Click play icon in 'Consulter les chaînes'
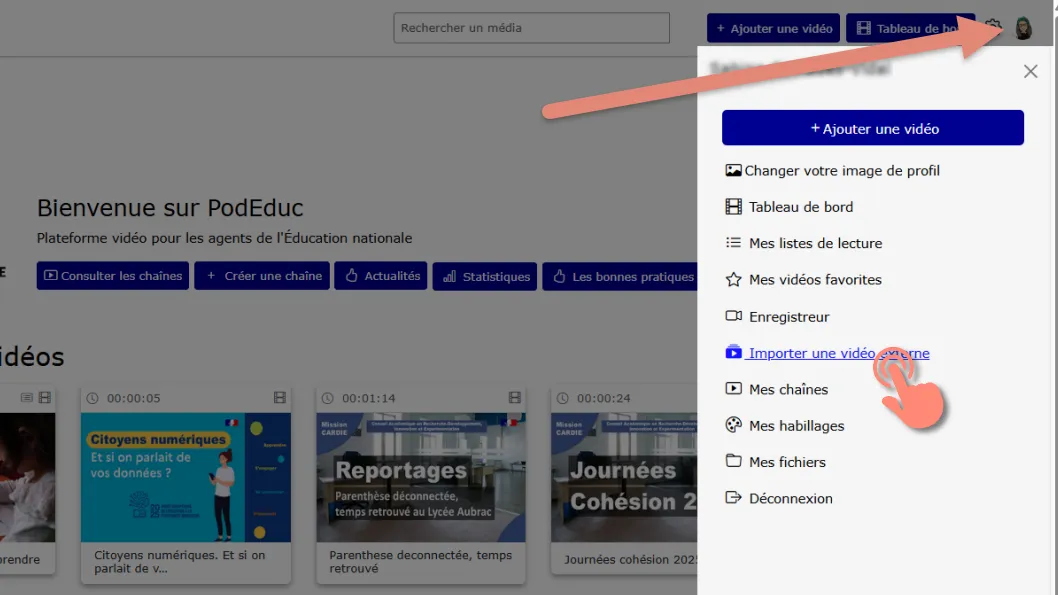 click(x=51, y=276)
